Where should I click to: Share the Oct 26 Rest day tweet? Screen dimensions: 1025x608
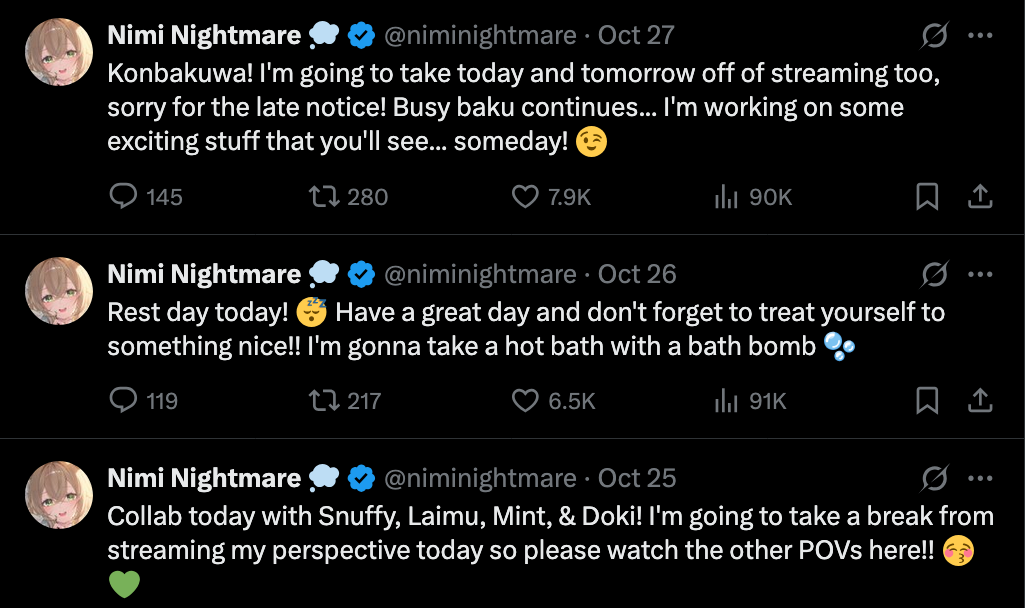(x=980, y=401)
